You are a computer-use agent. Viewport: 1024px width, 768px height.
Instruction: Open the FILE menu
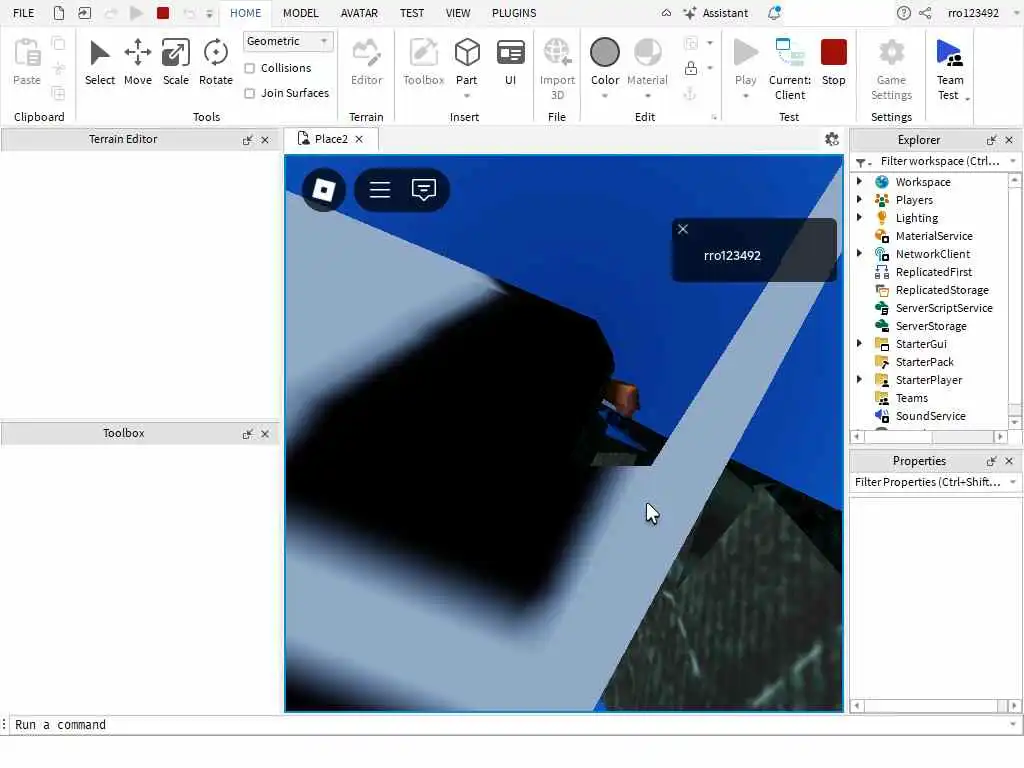[x=24, y=13]
